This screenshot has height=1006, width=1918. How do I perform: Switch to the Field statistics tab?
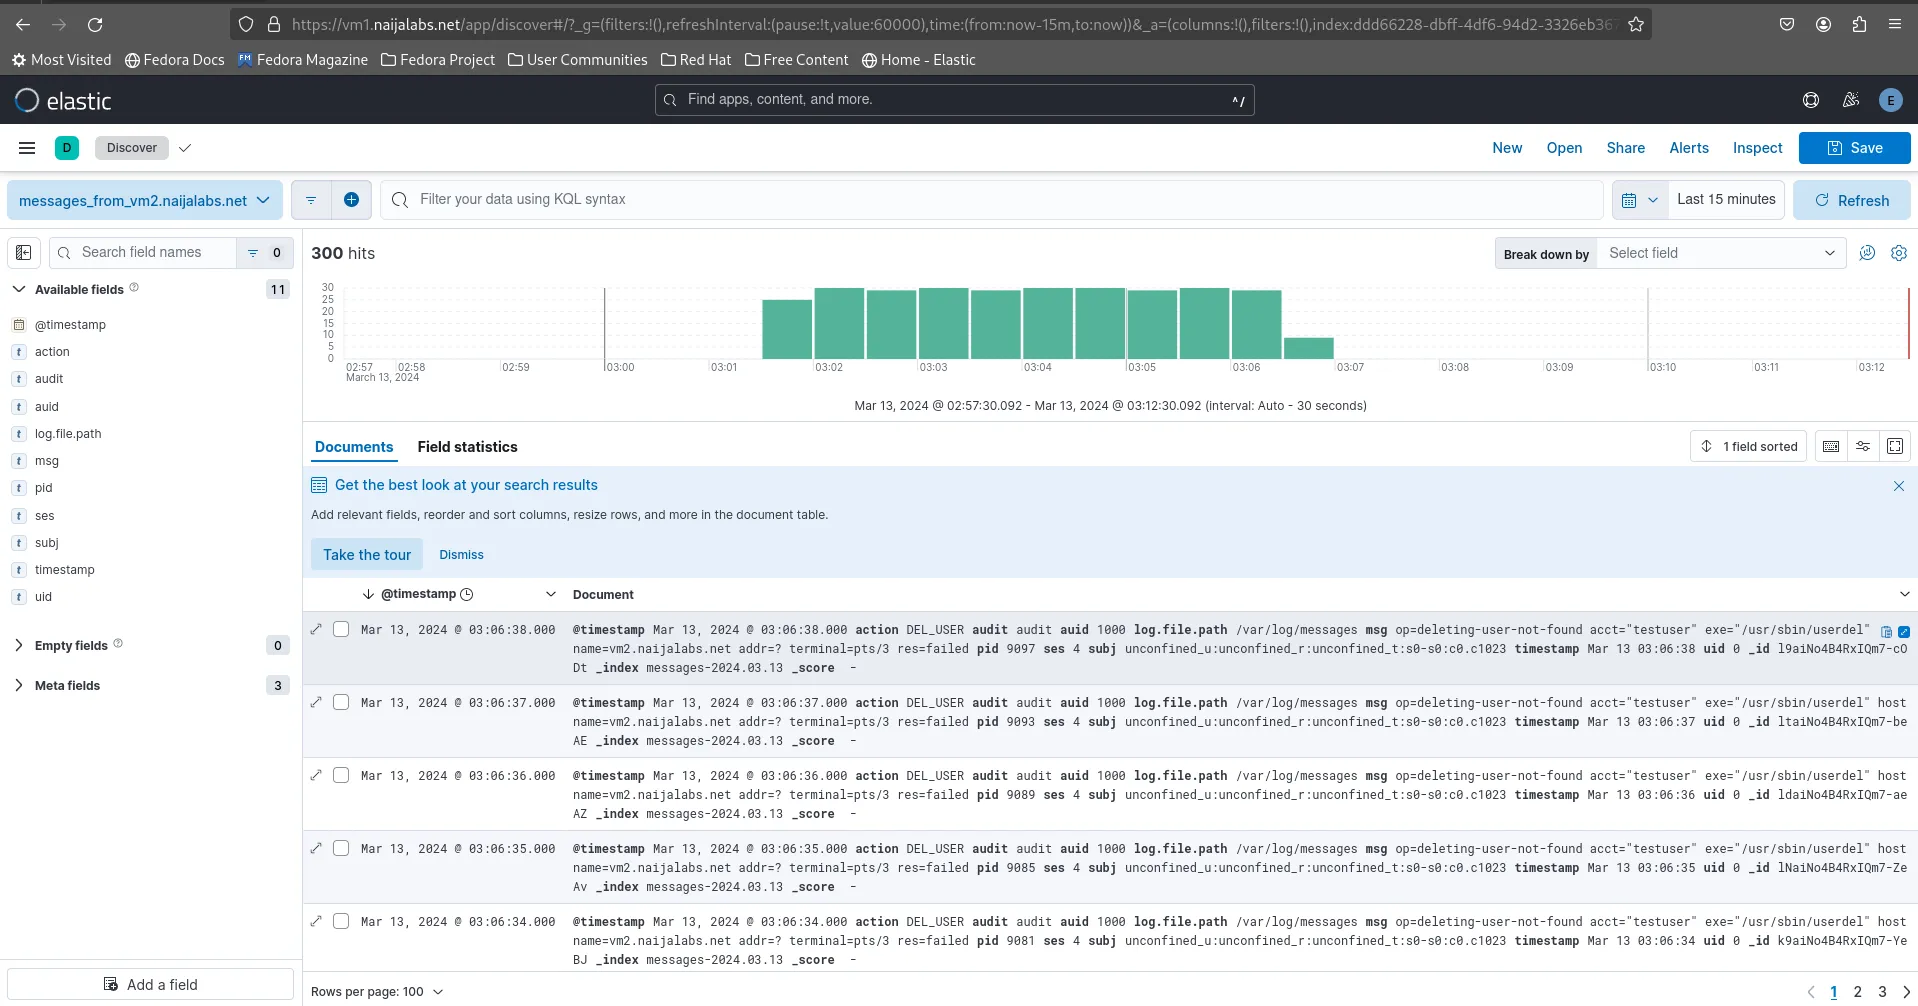pyautogui.click(x=467, y=447)
